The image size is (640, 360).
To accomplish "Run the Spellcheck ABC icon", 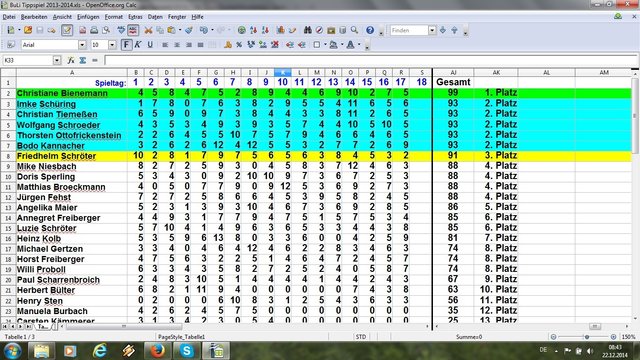I will coord(121,30).
